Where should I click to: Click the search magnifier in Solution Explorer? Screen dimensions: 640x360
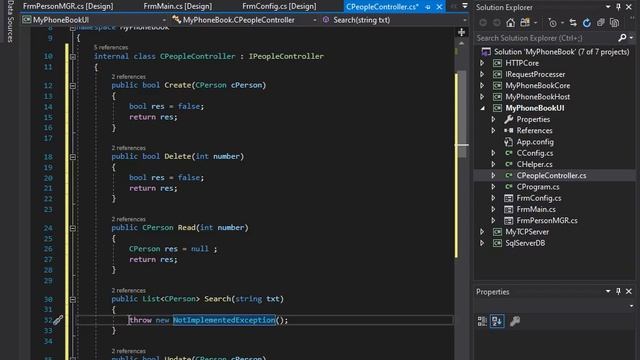point(622,38)
